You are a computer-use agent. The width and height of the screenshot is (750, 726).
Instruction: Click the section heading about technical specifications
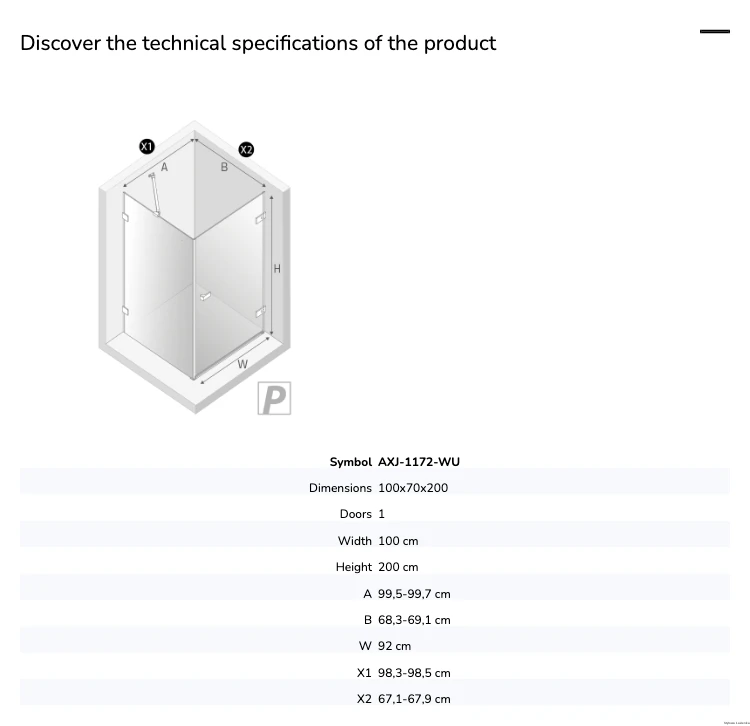pyautogui.click(x=258, y=43)
